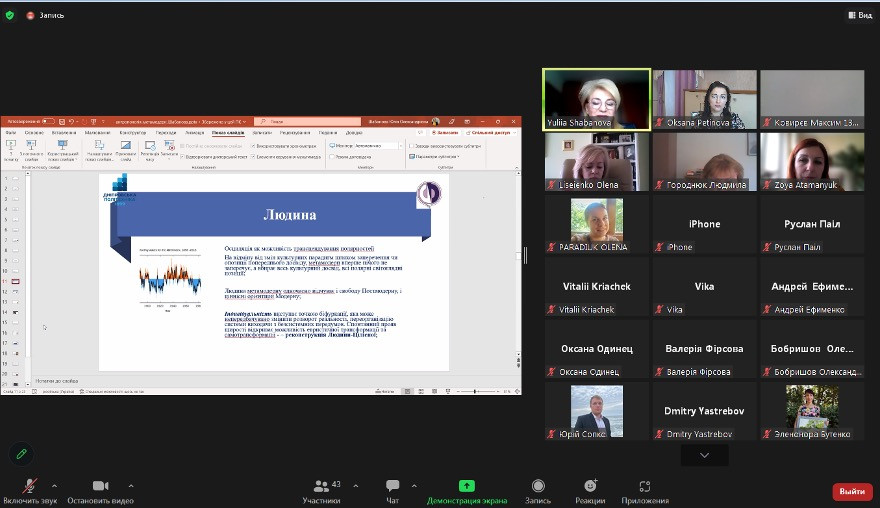Click the slide area vertical scrollbar

click(518, 264)
